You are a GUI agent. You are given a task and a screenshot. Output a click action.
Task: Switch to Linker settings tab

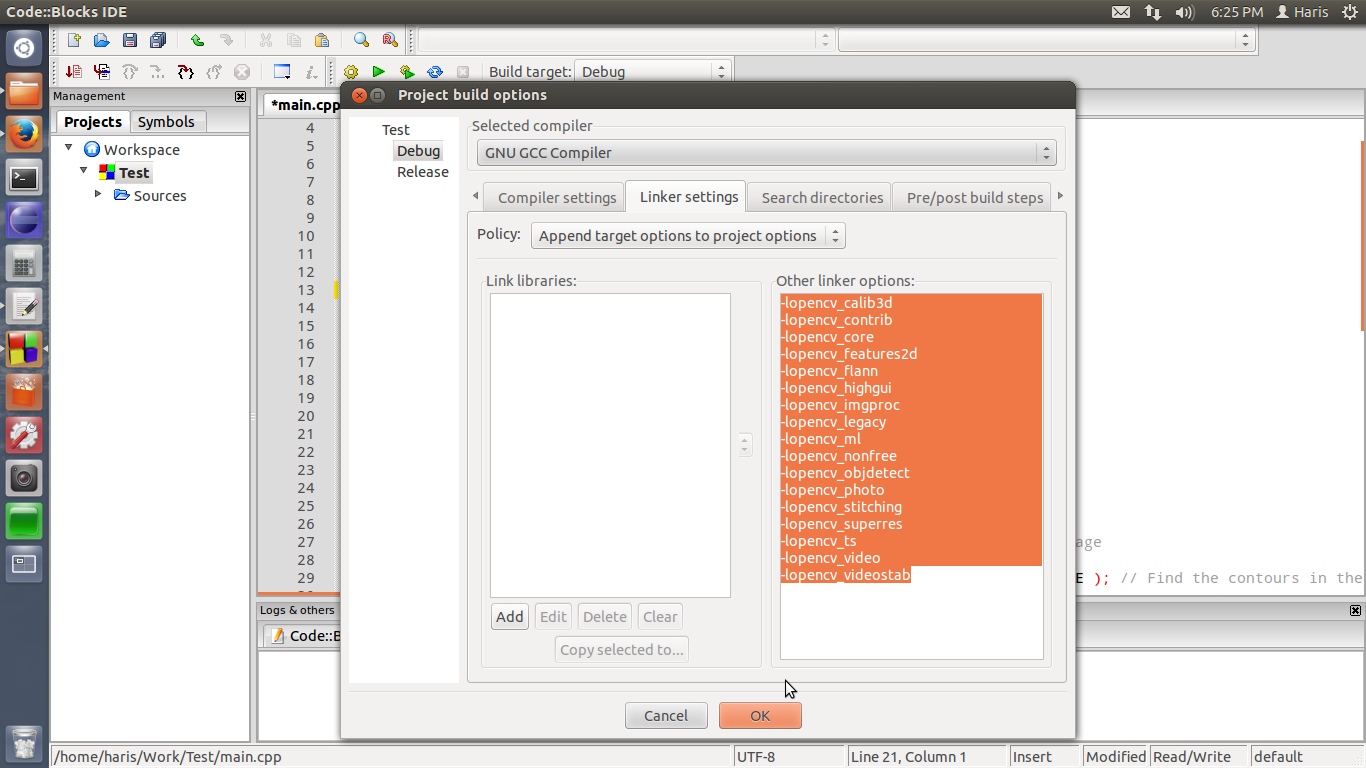[x=689, y=197]
